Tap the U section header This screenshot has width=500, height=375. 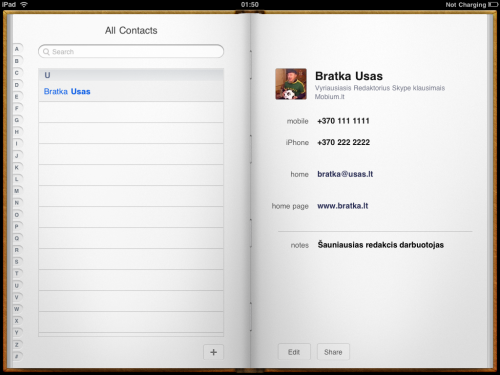131,75
